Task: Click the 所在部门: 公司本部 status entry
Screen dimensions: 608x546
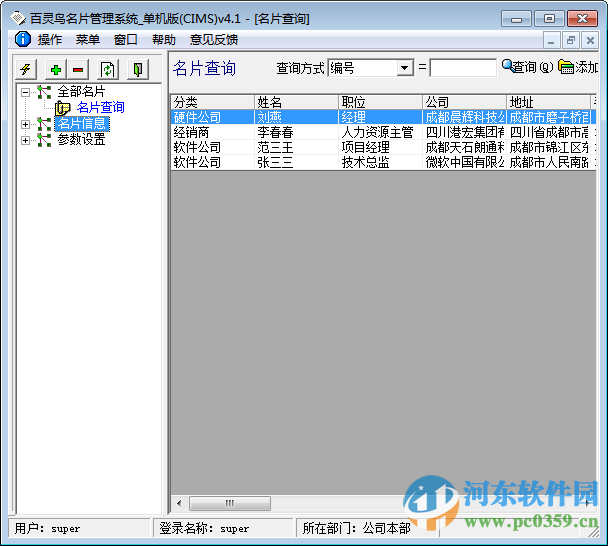Action: click(368, 528)
